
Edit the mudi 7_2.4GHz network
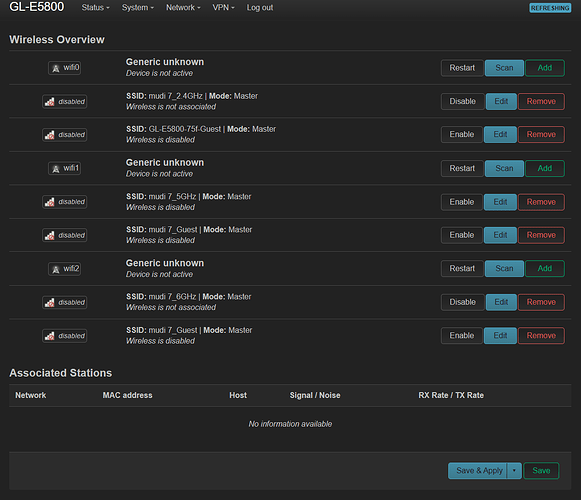click(x=501, y=101)
